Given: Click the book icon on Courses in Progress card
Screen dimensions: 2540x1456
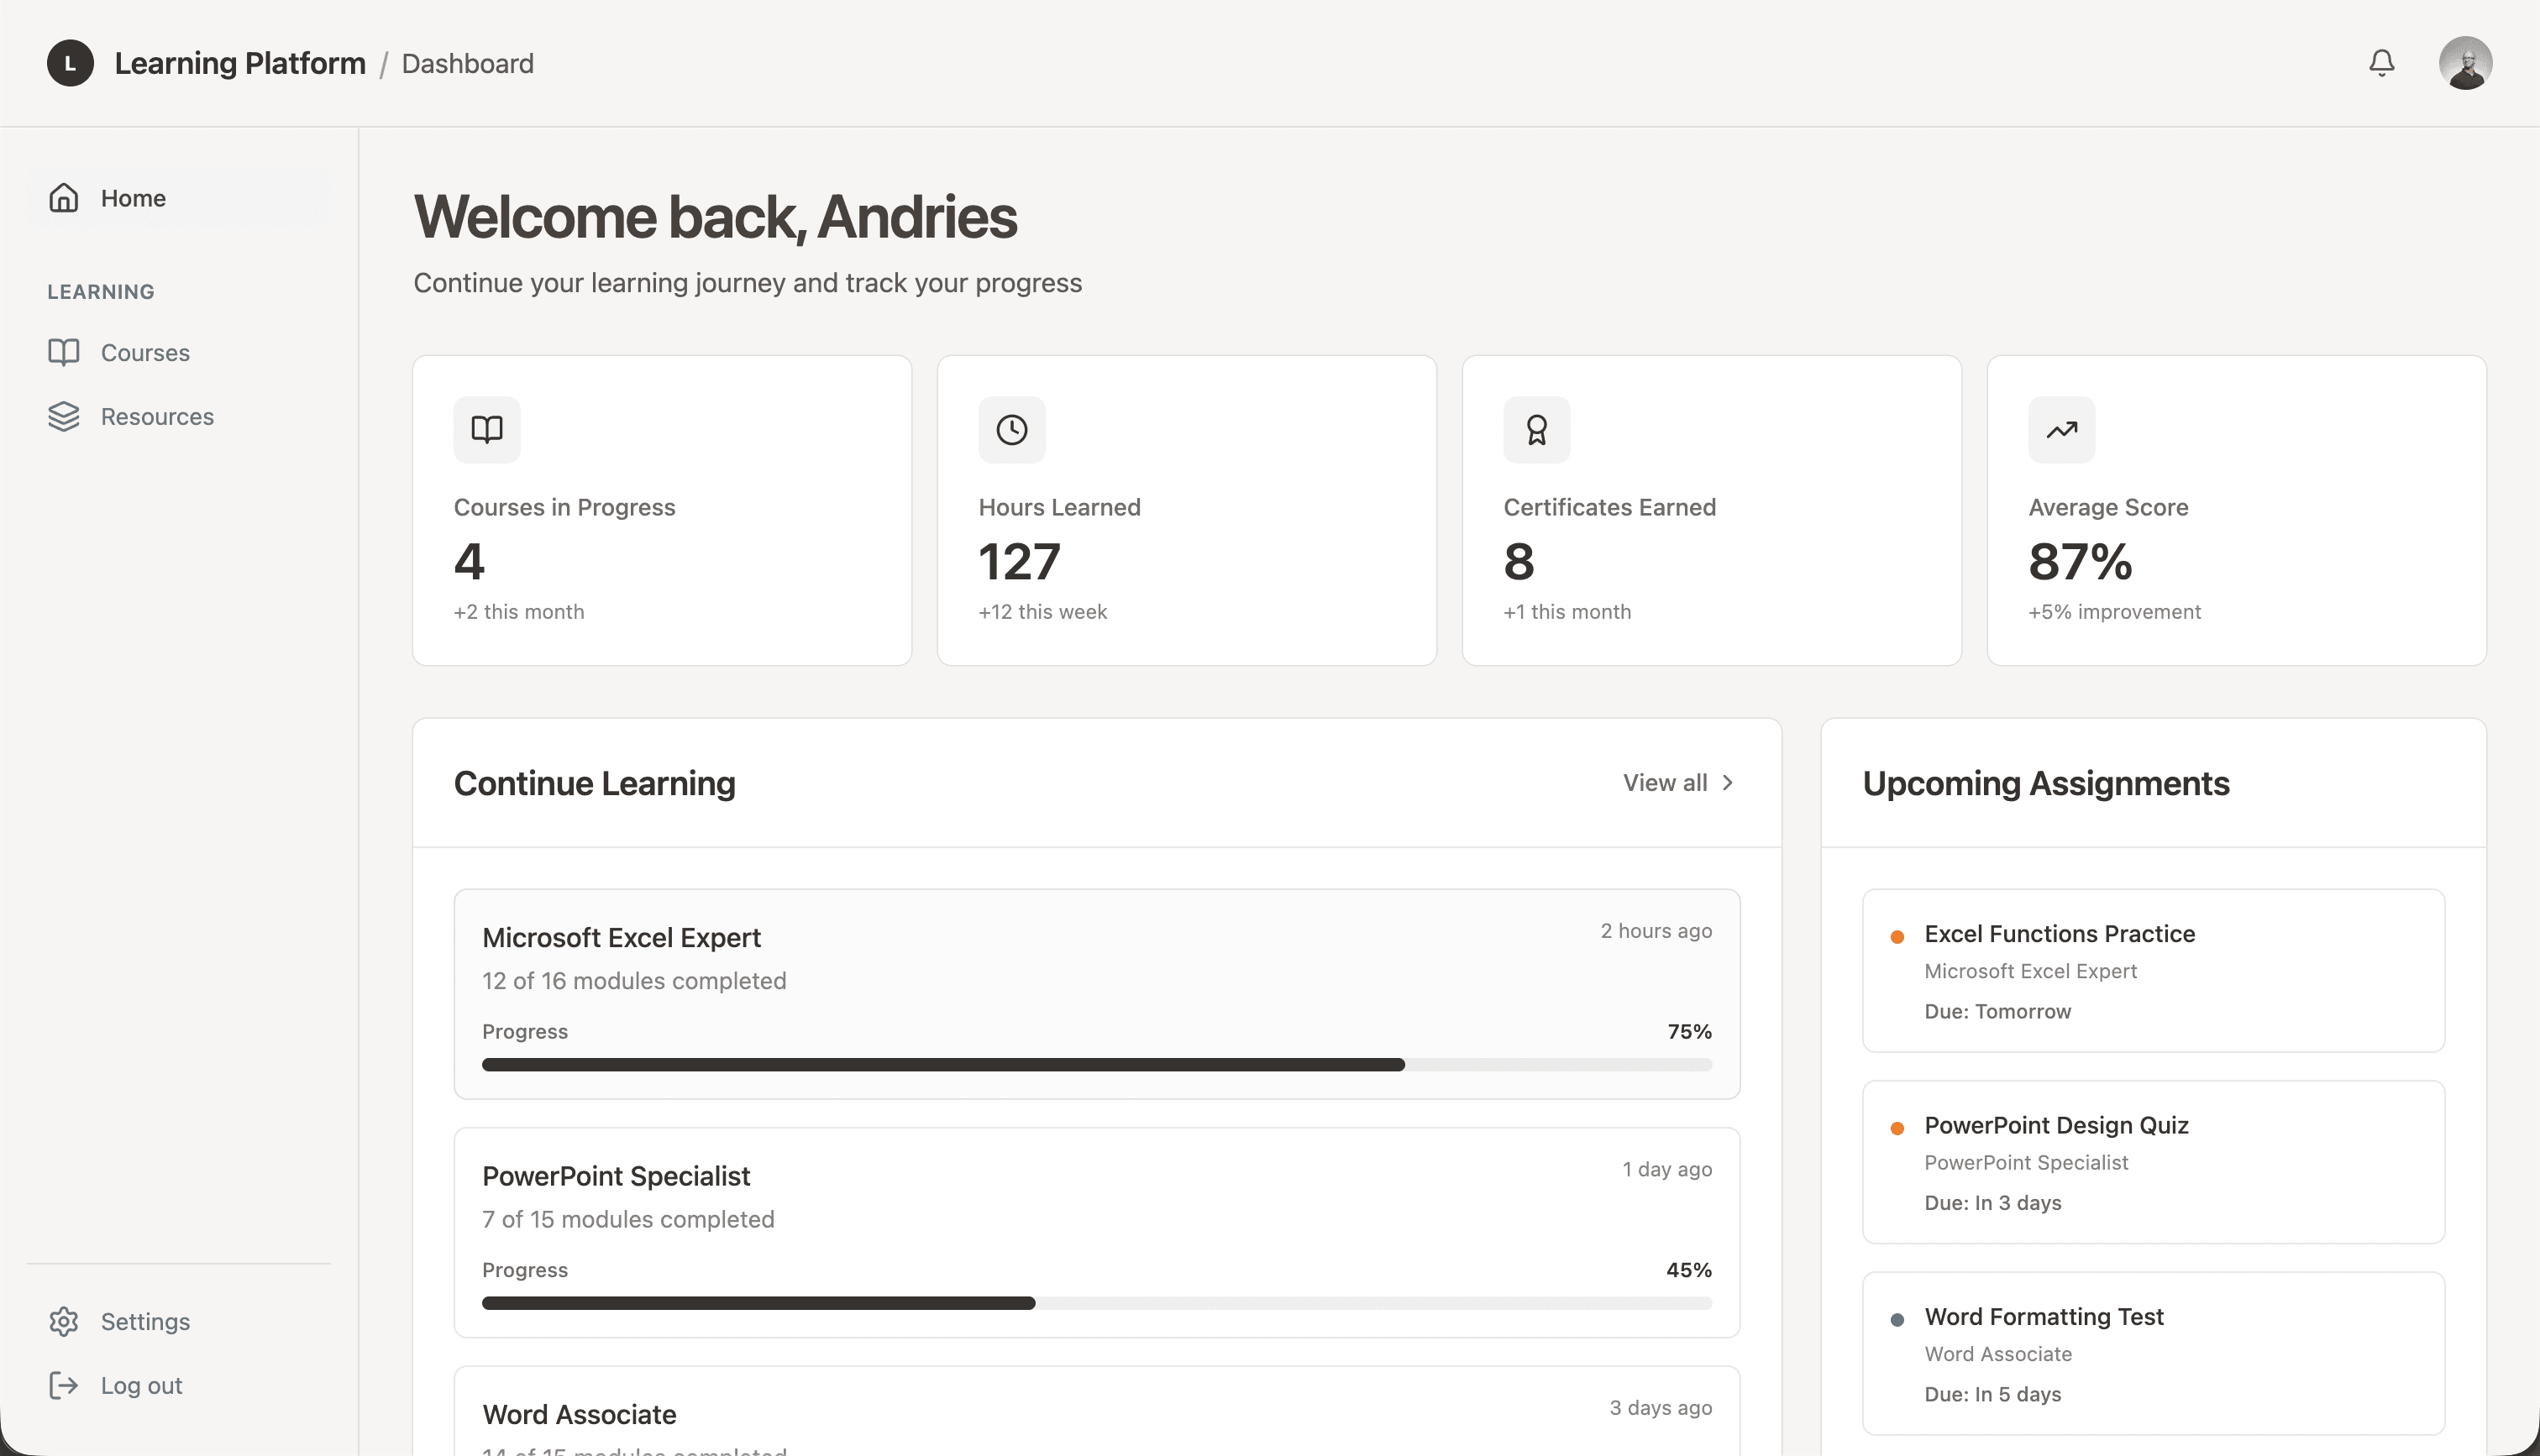Looking at the screenshot, I should 486,429.
